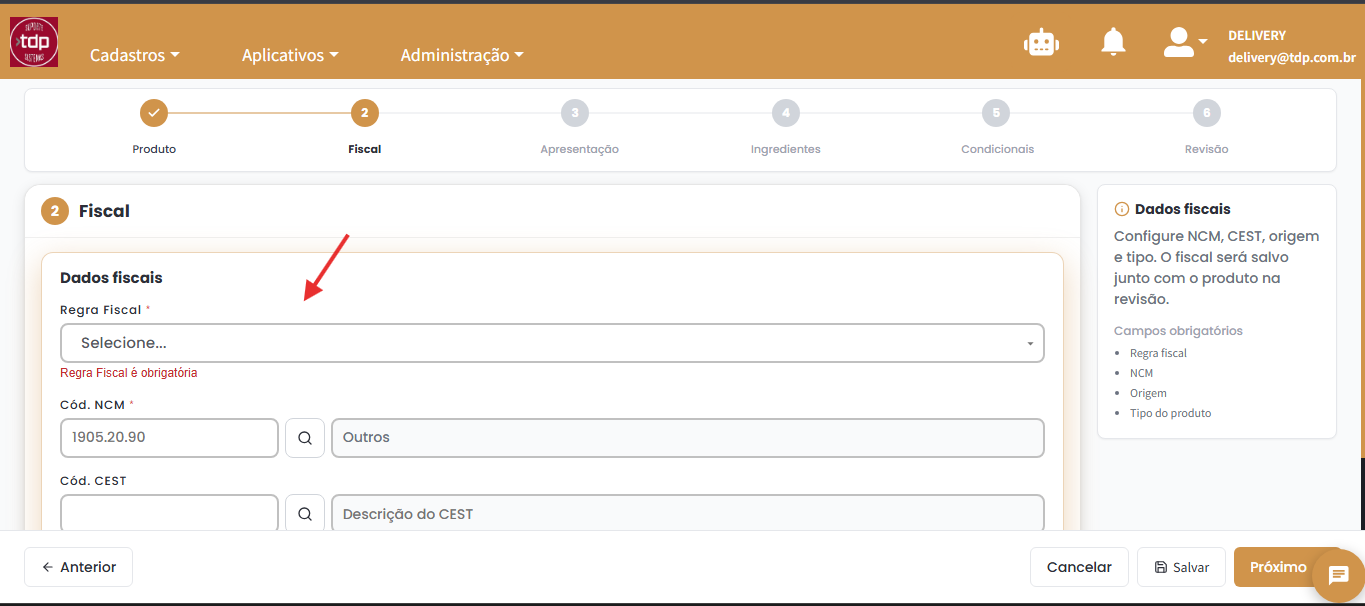The width and height of the screenshot is (1365, 606).
Task: Click the completed Produto step checkmark
Action: click(154, 113)
